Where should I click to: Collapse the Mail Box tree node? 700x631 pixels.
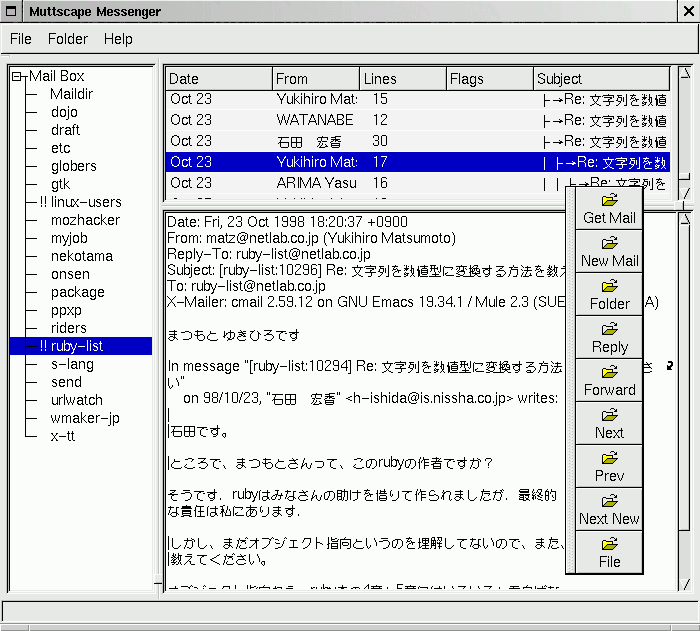[x=17, y=77]
